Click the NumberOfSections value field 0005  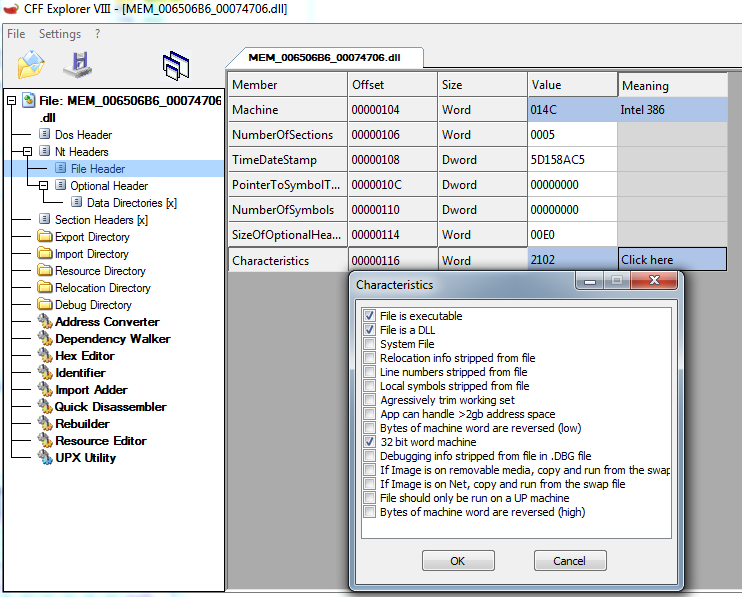(x=572, y=135)
